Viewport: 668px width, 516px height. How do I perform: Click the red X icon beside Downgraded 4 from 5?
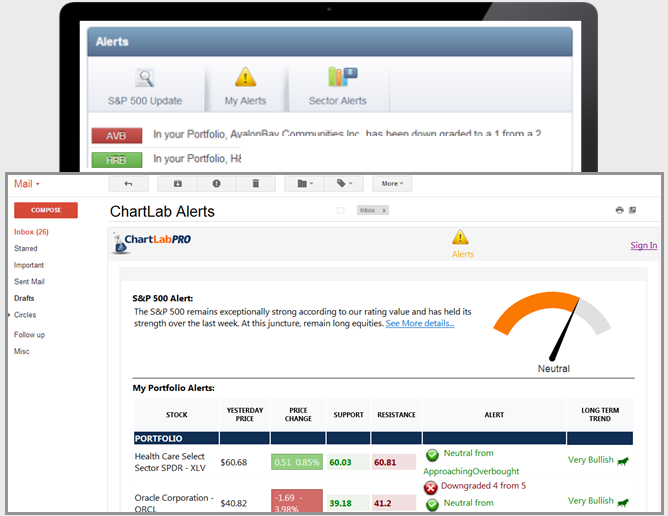[x=431, y=487]
